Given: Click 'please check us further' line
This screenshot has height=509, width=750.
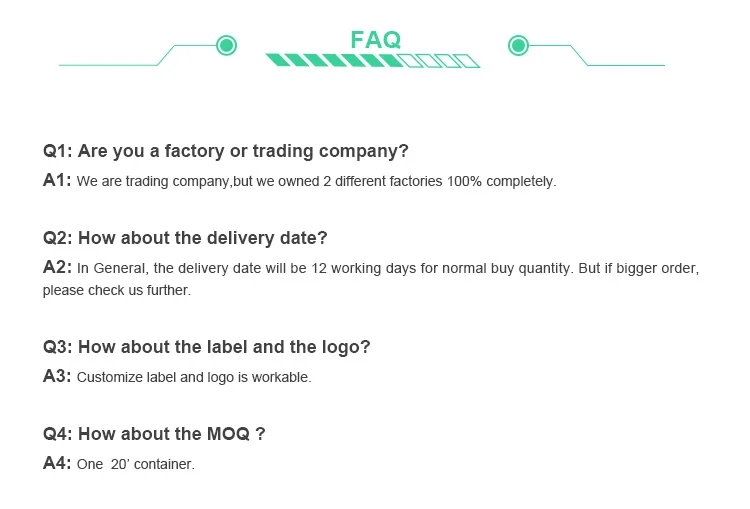Looking at the screenshot, I should point(117,290).
